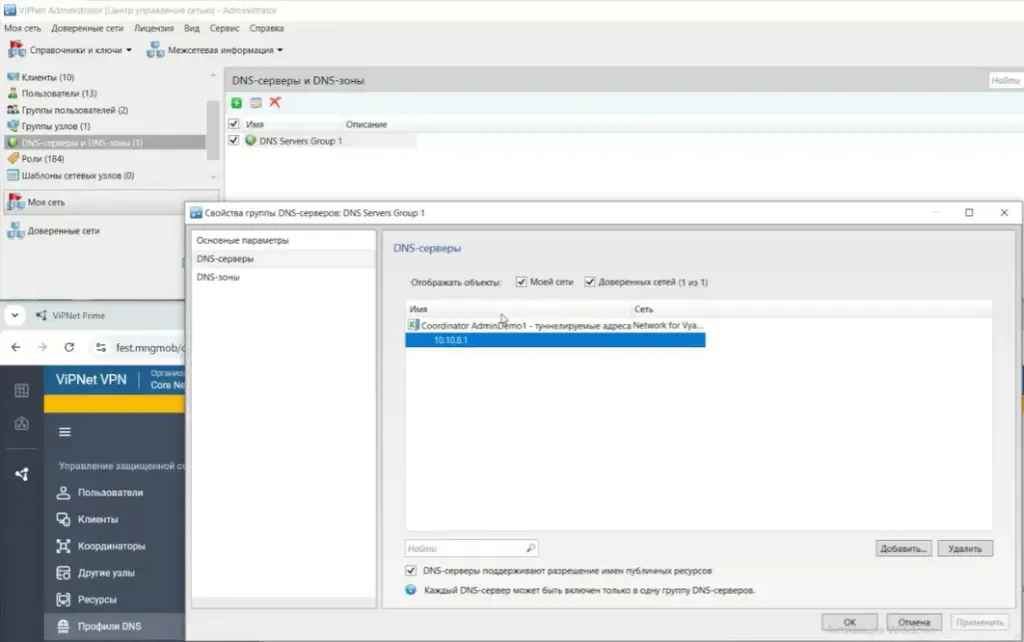The width and height of the screenshot is (1024, 642).
Task: Click the browser reload icon
Action: [x=69, y=347]
